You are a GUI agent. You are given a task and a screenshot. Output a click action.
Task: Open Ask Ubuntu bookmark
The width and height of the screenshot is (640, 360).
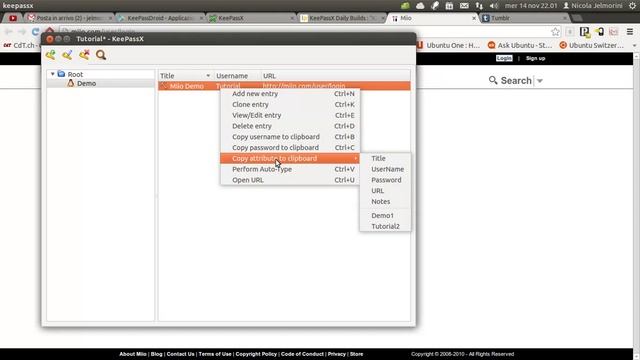coord(520,45)
